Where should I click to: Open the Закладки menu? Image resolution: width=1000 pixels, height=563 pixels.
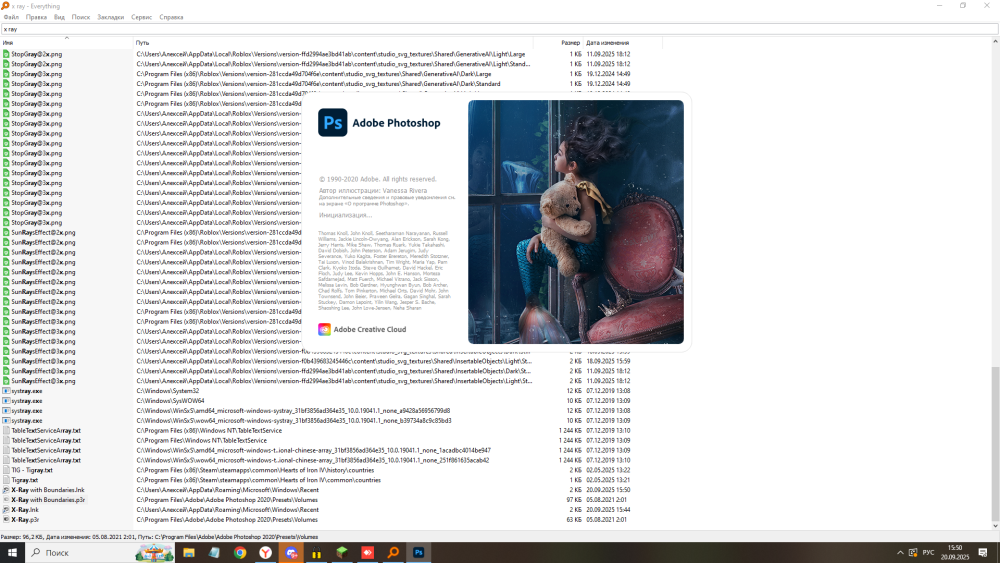(110, 17)
